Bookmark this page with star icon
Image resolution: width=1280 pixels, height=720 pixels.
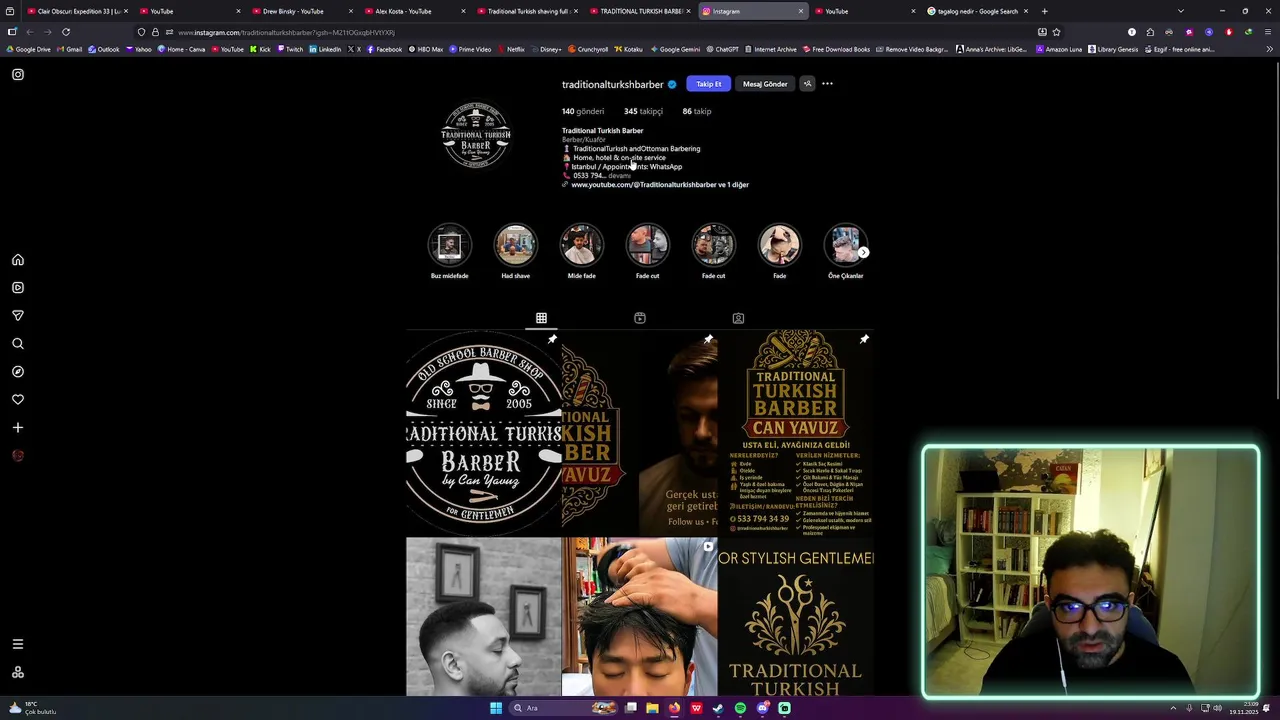pos(1056,32)
